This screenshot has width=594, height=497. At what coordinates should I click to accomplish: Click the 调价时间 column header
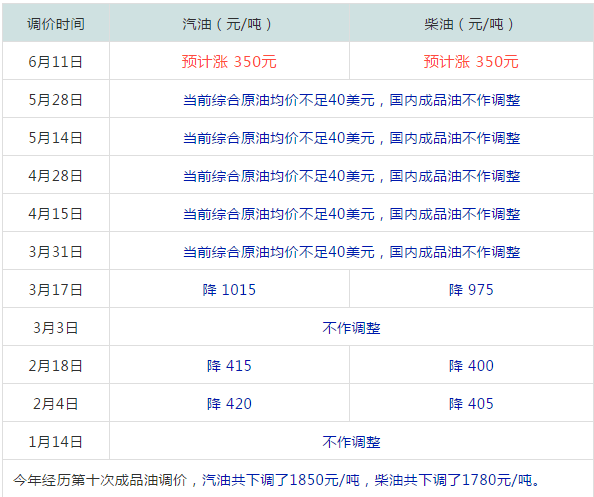pyautogui.click(x=56, y=24)
